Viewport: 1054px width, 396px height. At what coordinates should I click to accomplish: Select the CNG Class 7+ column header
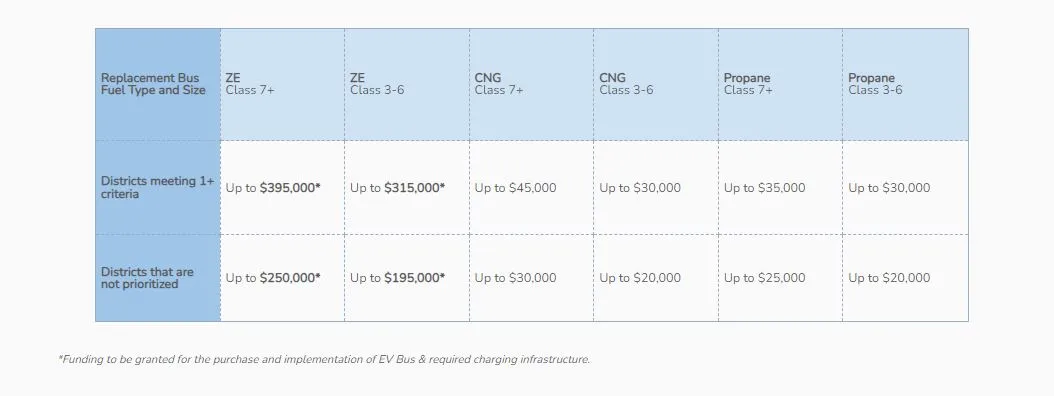(499, 84)
